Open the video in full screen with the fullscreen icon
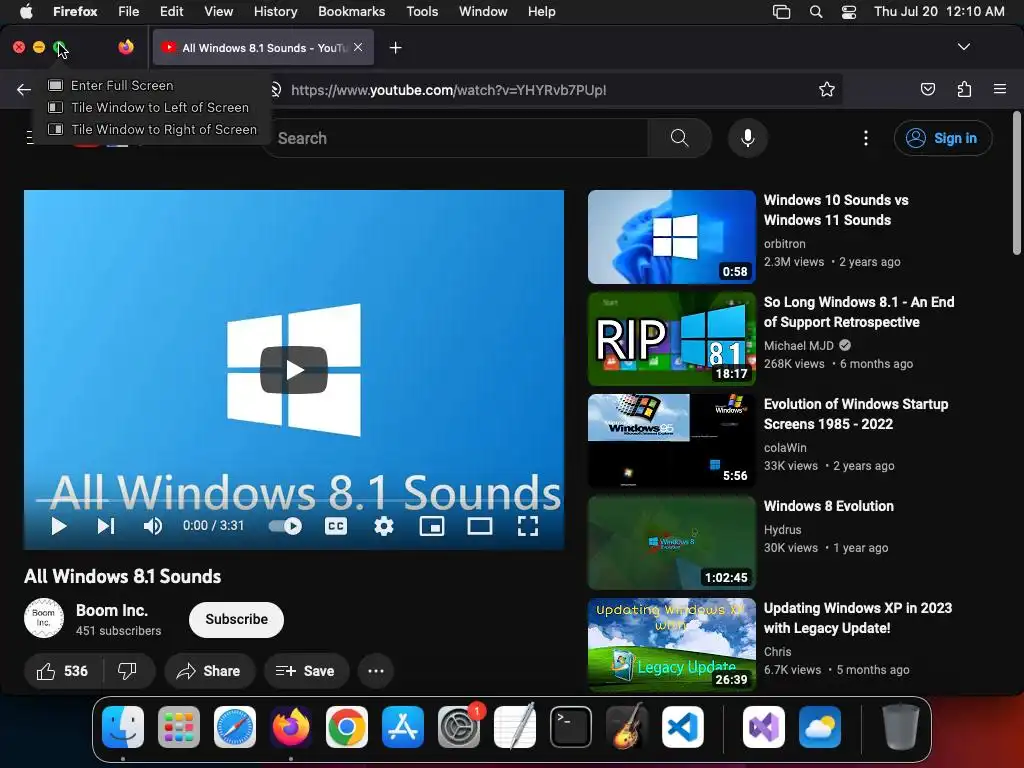Image resolution: width=1024 pixels, height=768 pixels. pos(528,526)
